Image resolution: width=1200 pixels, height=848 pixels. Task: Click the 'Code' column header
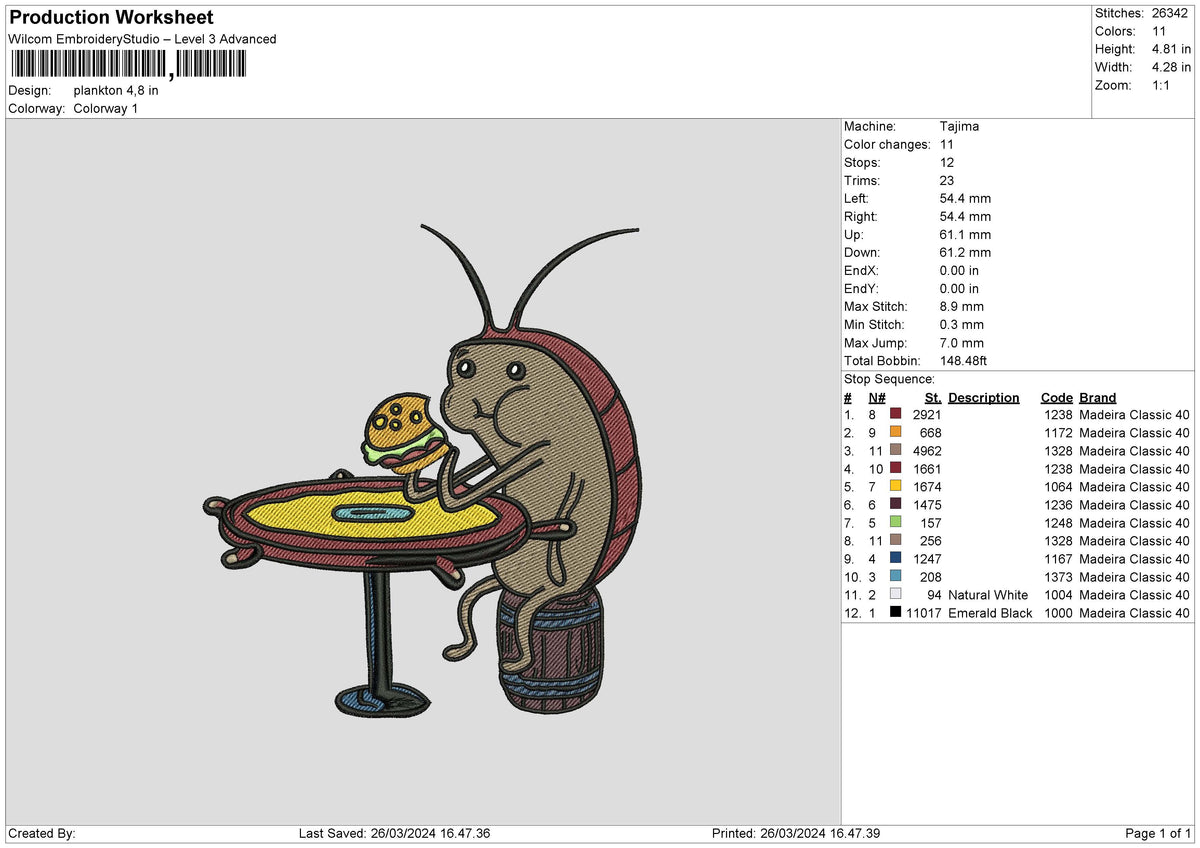pyautogui.click(x=1056, y=397)
